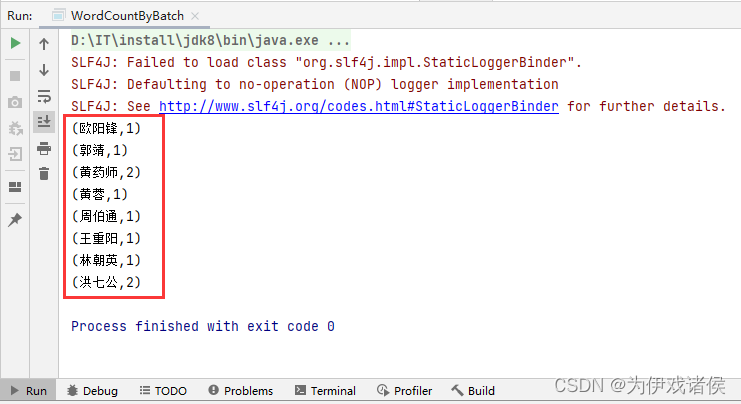
Task: Click the output line (欧阳锋,1)
Action: pos(106,129)
